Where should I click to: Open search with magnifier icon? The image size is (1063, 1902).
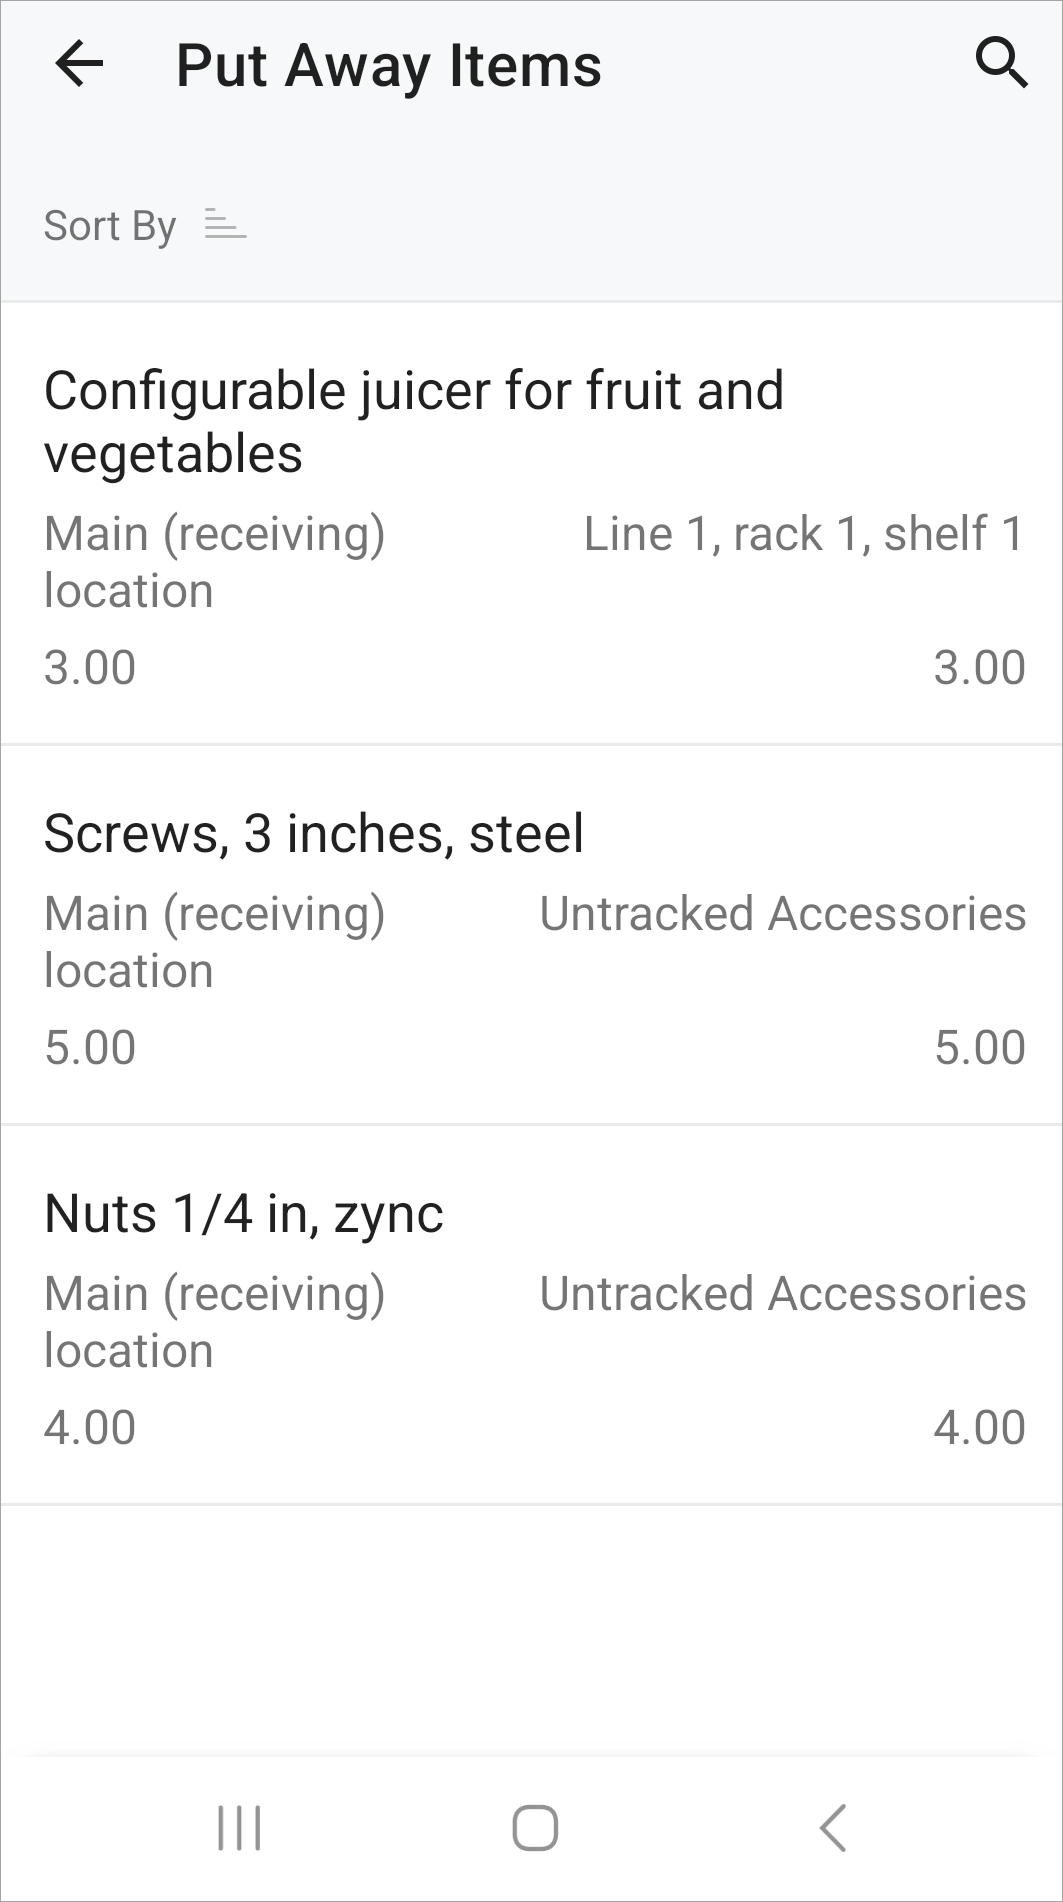(x=1001, y=64)
